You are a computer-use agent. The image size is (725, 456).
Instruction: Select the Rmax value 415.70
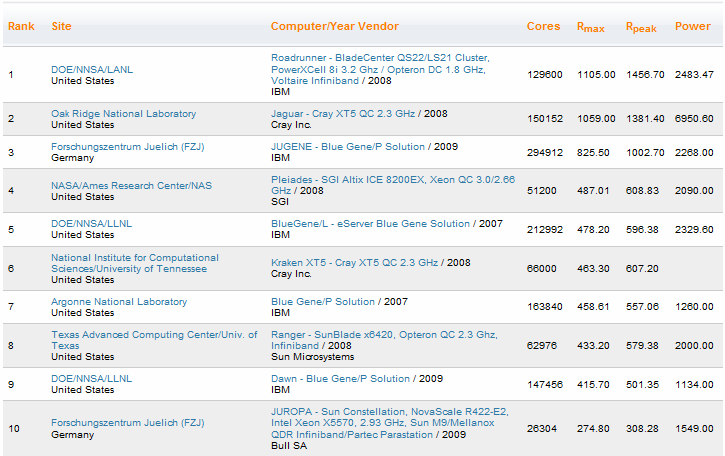pyautogui.click(x=593, y=384)
